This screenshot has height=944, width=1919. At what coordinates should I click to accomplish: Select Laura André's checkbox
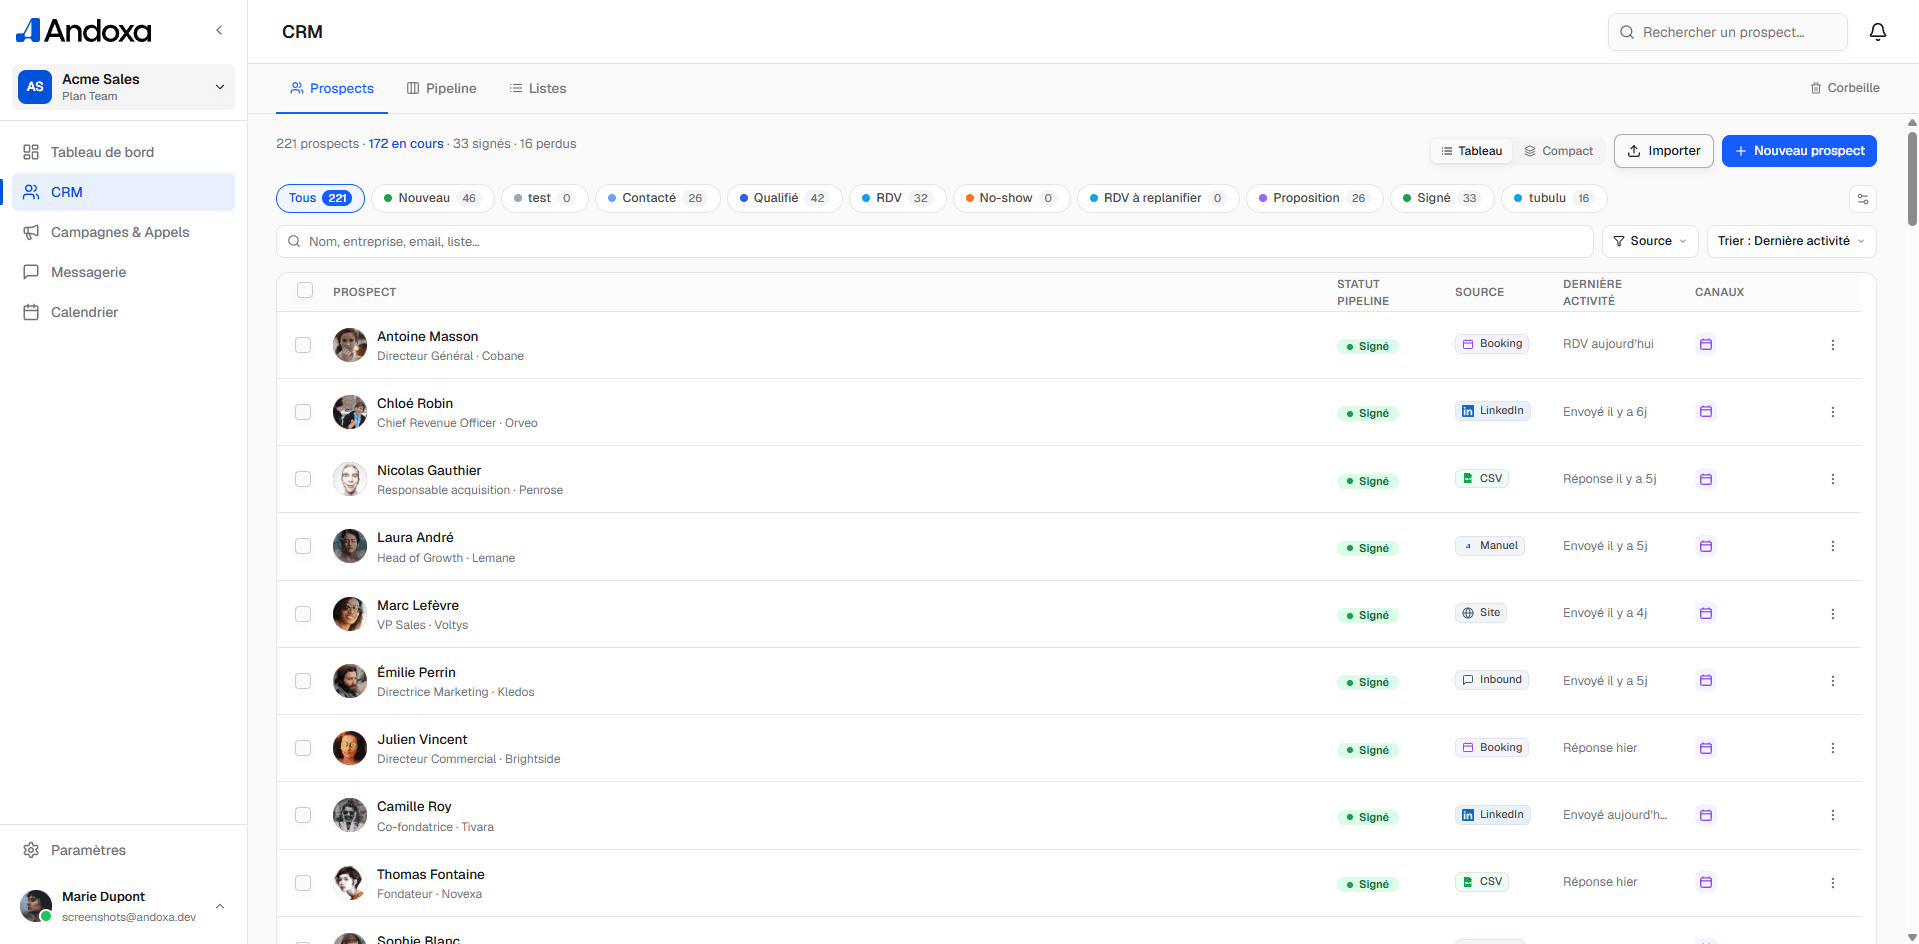pos(303,546)
